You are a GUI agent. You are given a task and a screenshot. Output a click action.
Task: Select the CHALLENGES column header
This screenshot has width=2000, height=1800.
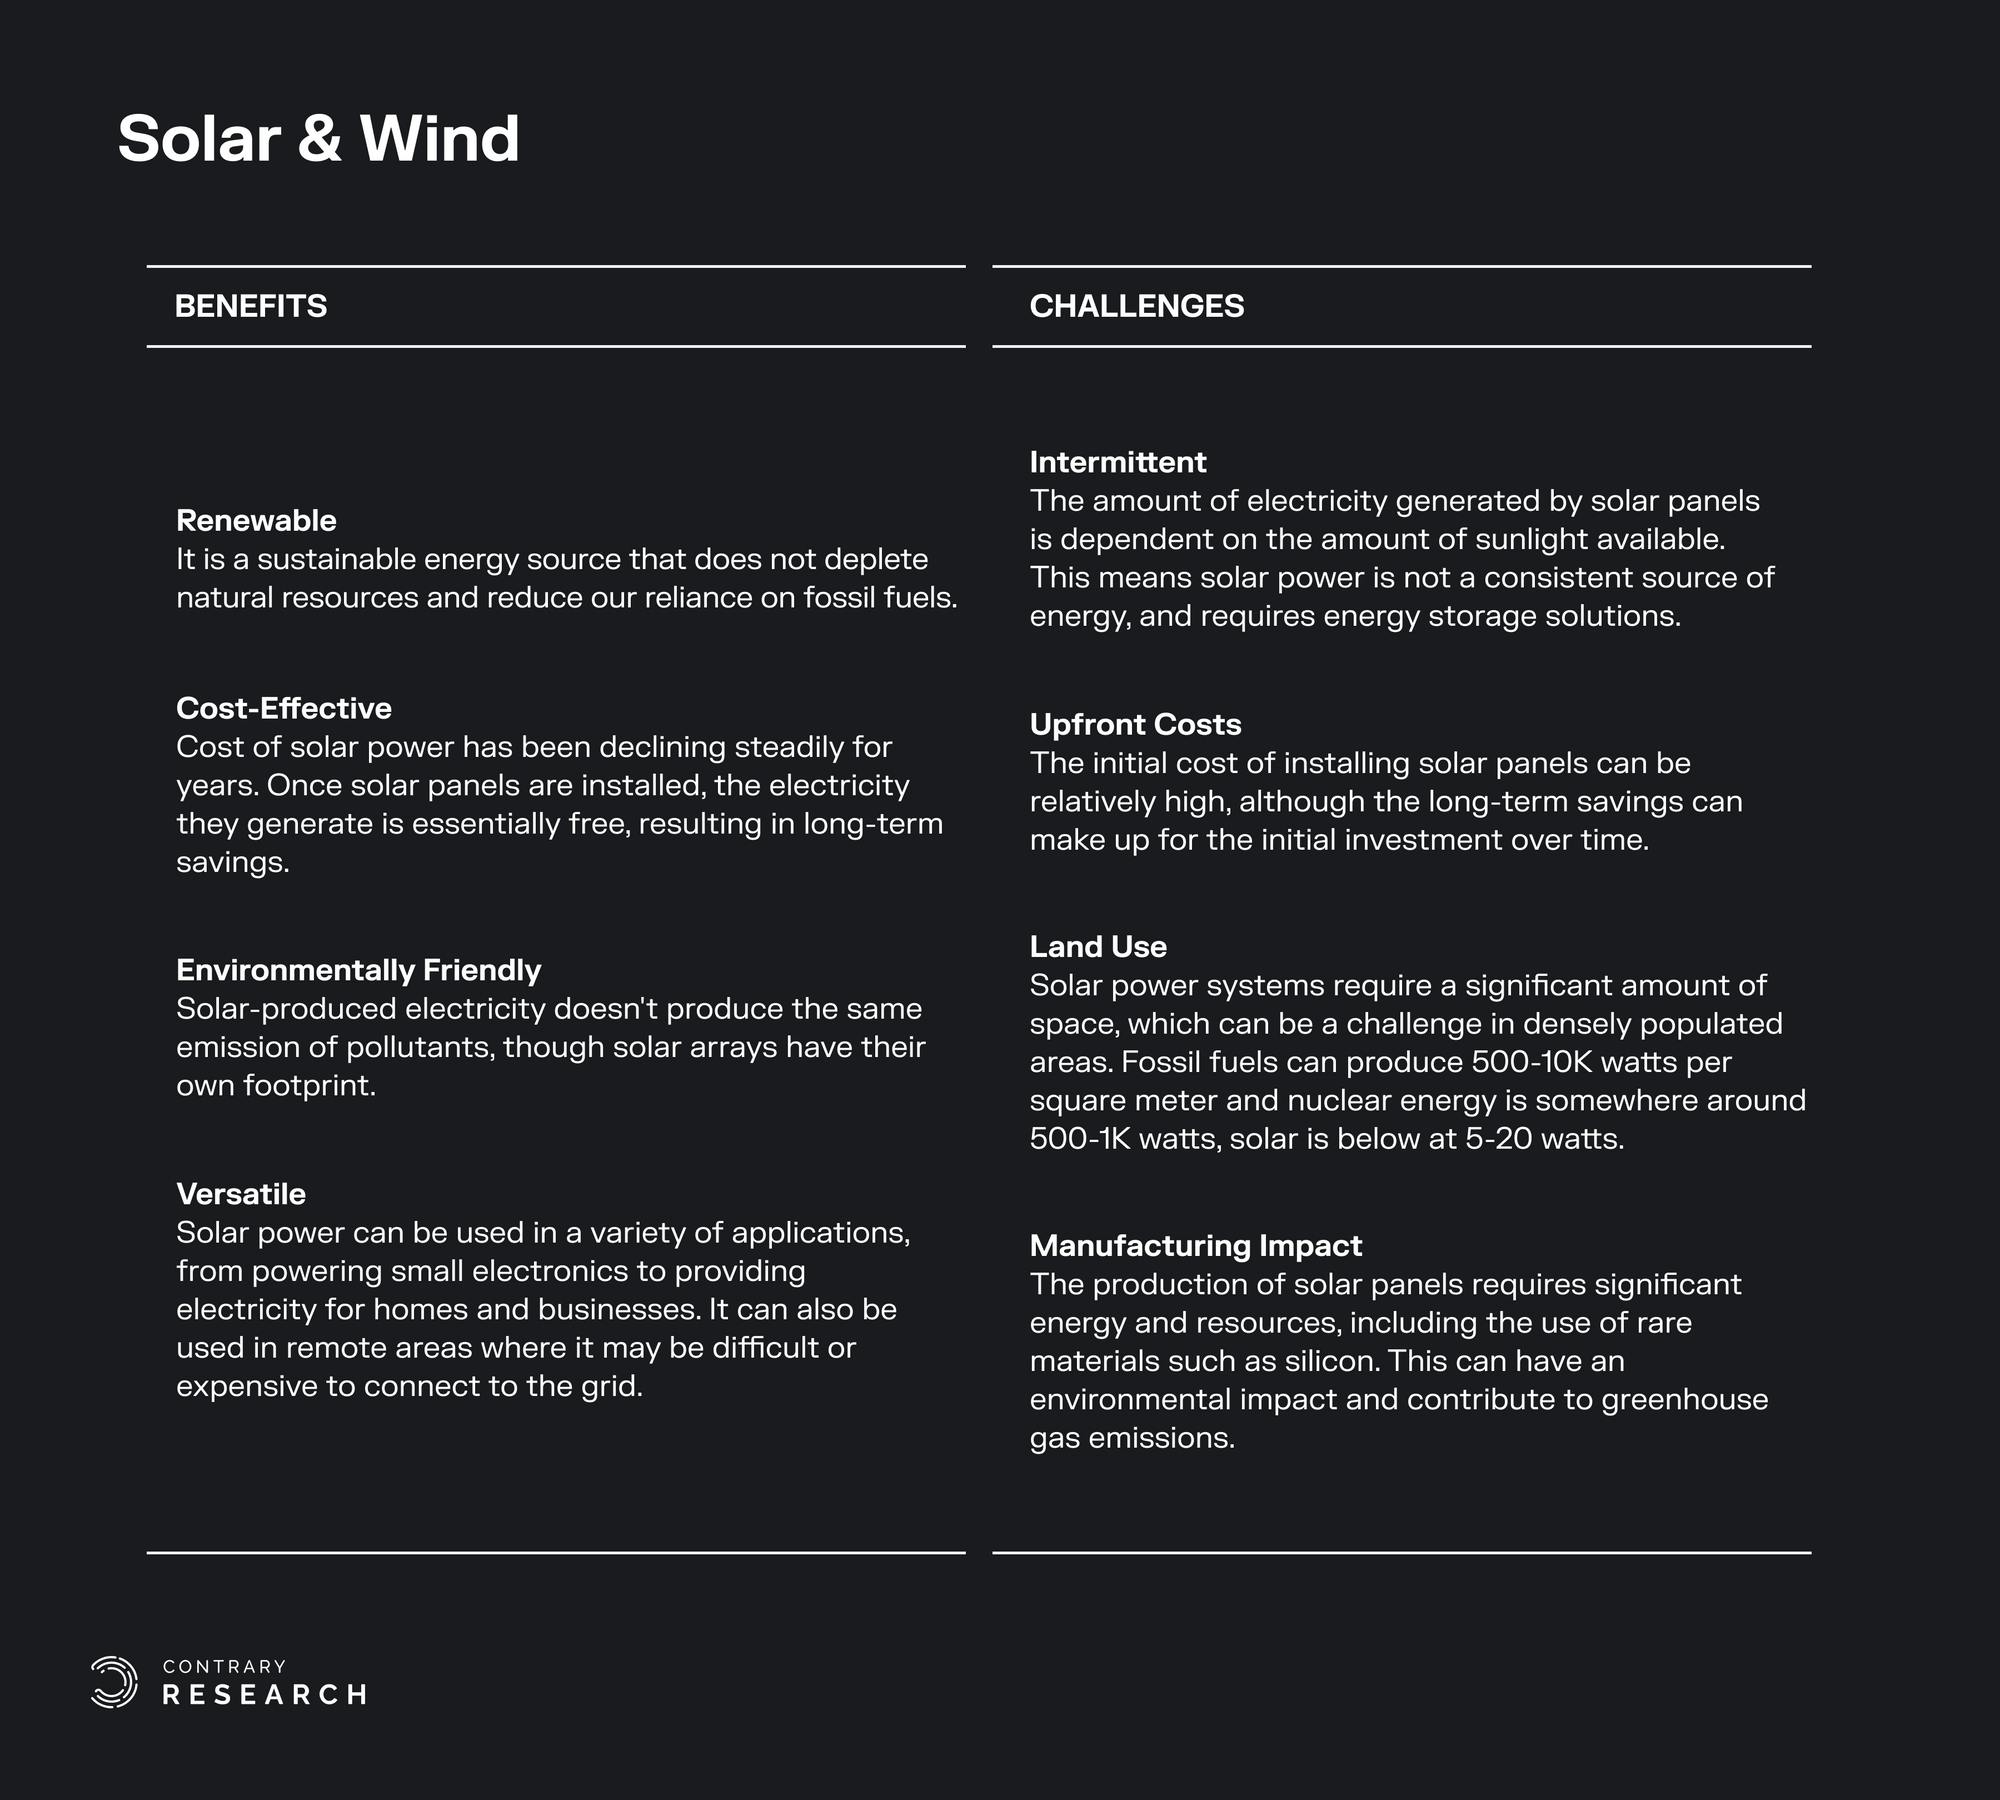coord(1136,306)
